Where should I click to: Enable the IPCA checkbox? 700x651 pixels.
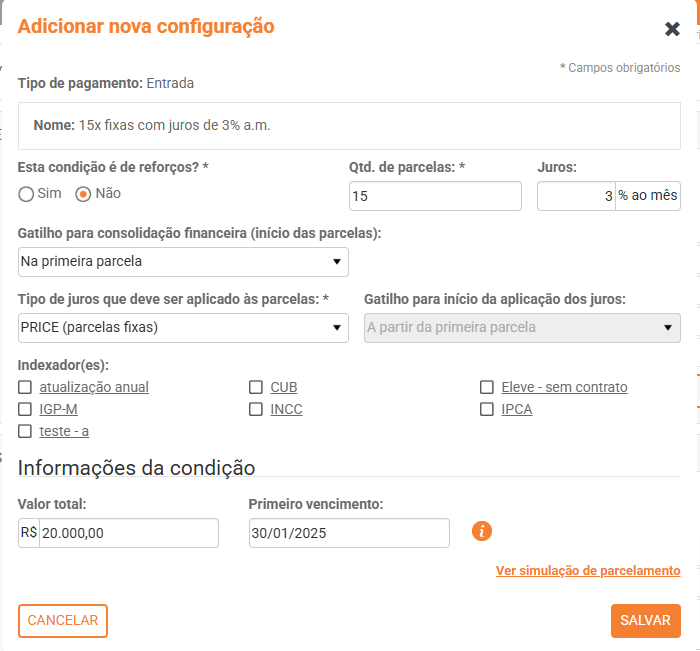click(487, 409)
